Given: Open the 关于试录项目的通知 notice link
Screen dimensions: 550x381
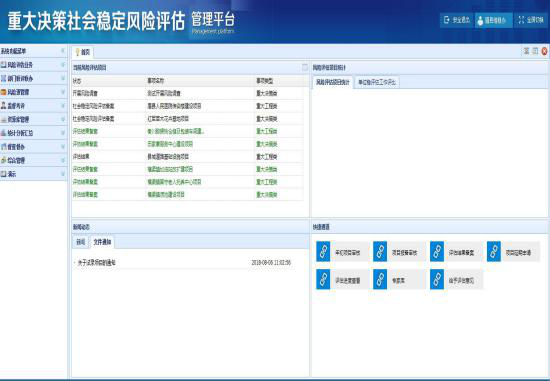Looking at the screenshot, I should point(96,263).
